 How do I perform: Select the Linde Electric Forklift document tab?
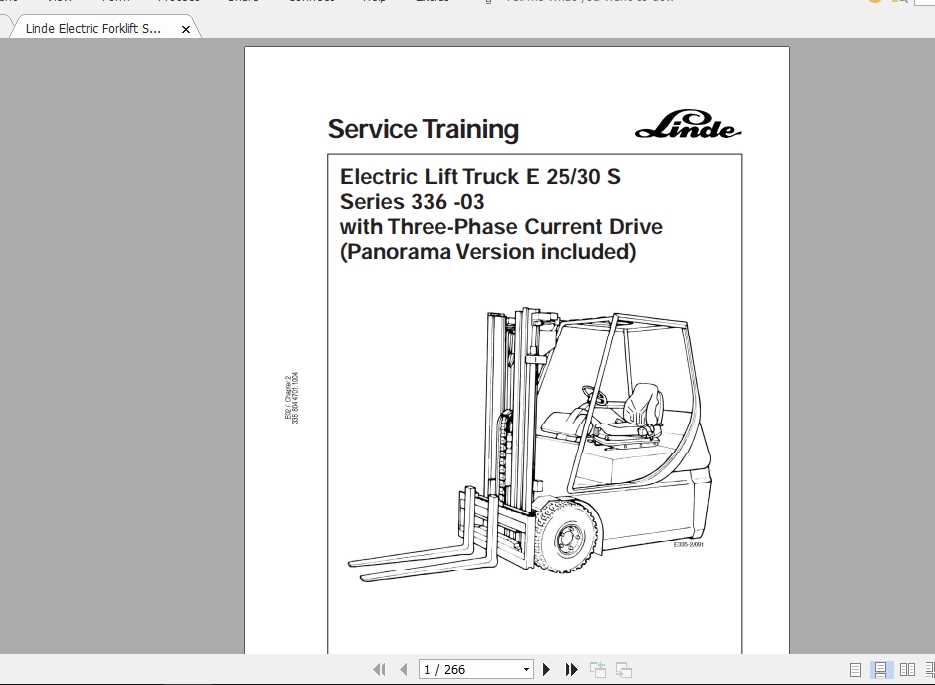(93, 29)
